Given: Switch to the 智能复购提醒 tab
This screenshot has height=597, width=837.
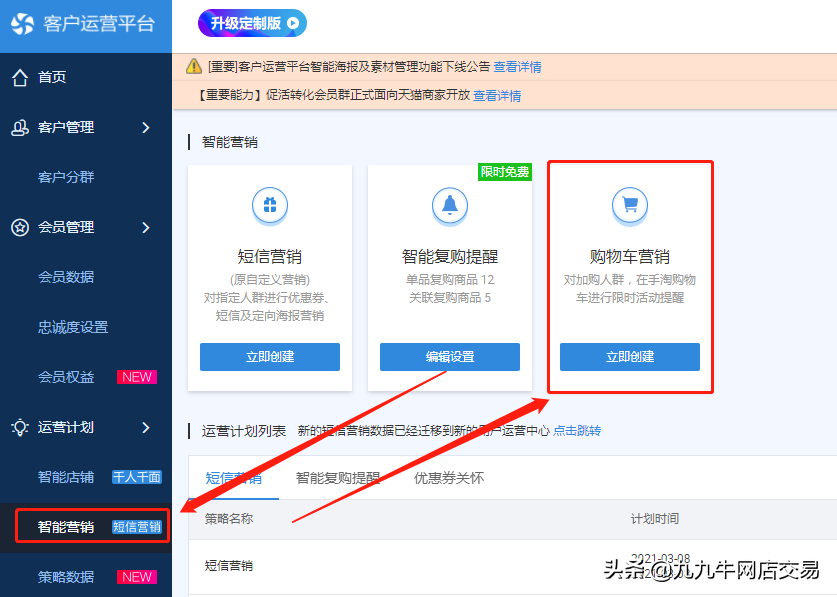Looking at the screenshot, I should coord(338,478).
